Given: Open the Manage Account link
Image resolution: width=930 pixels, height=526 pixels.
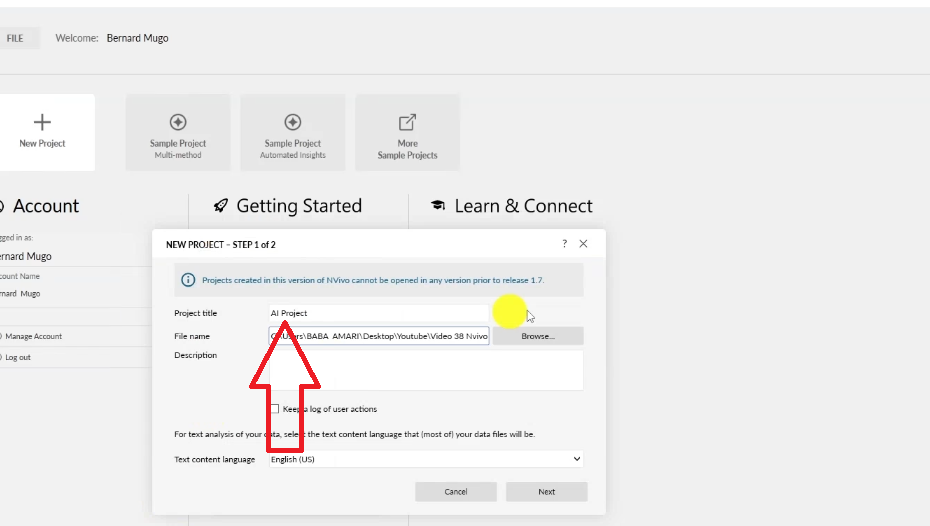Looking at the screenshot, I should point(34,336).
